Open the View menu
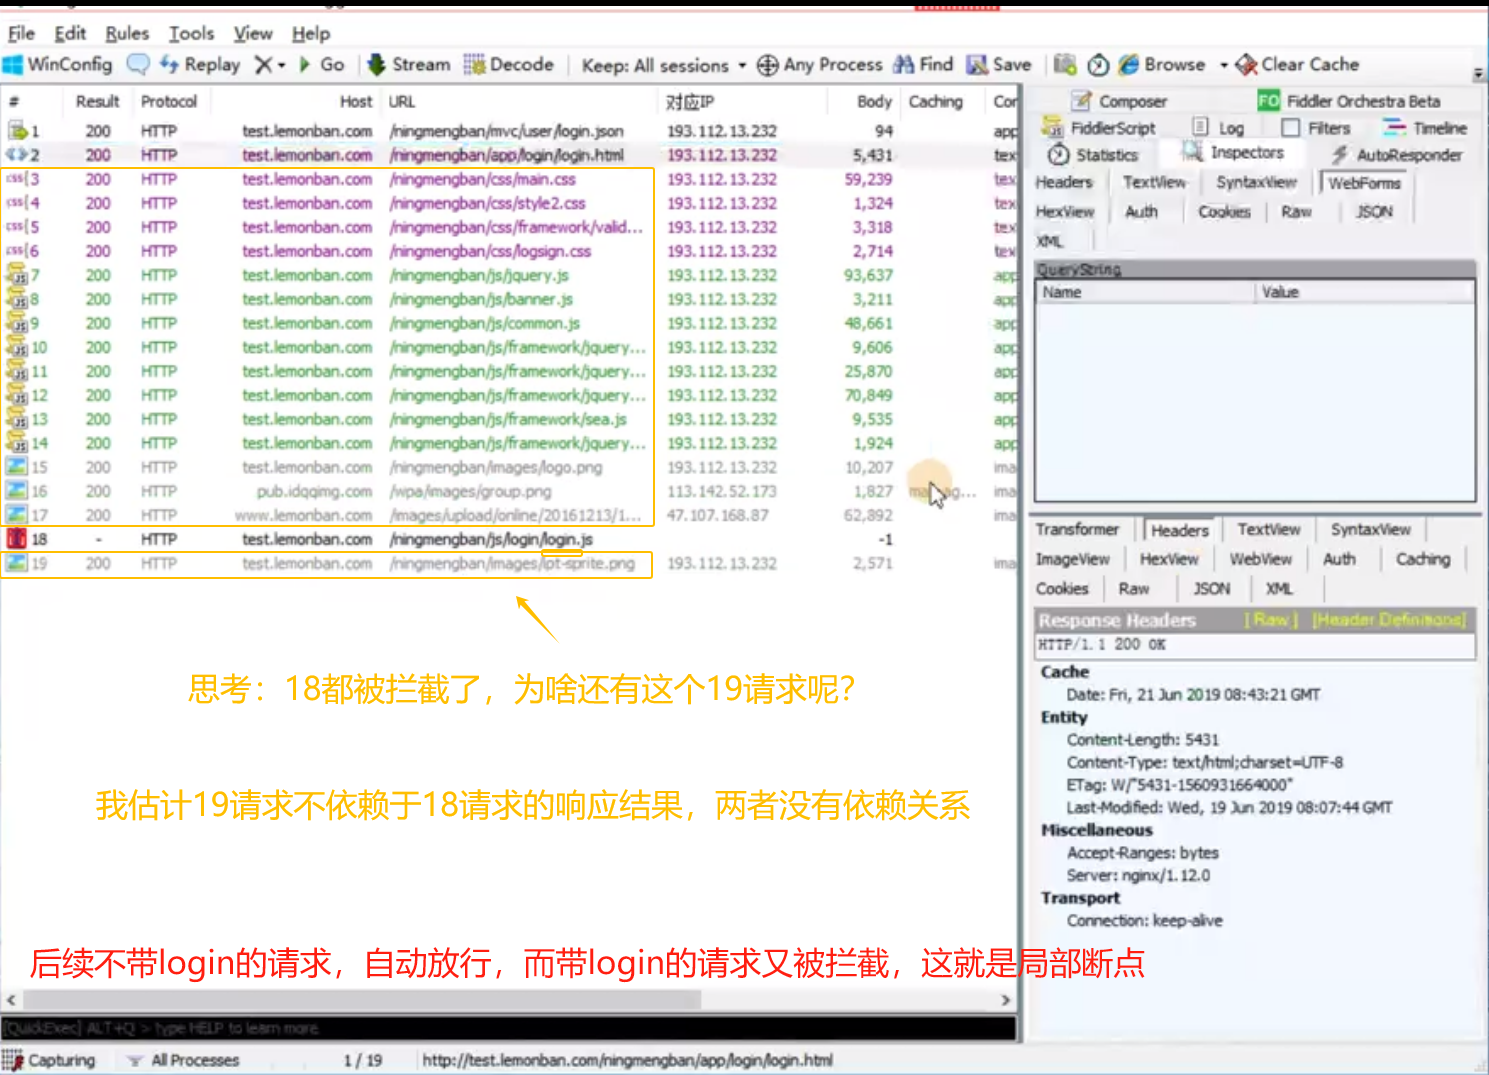The image size is (1489, 1075). (x=253, y=34)
